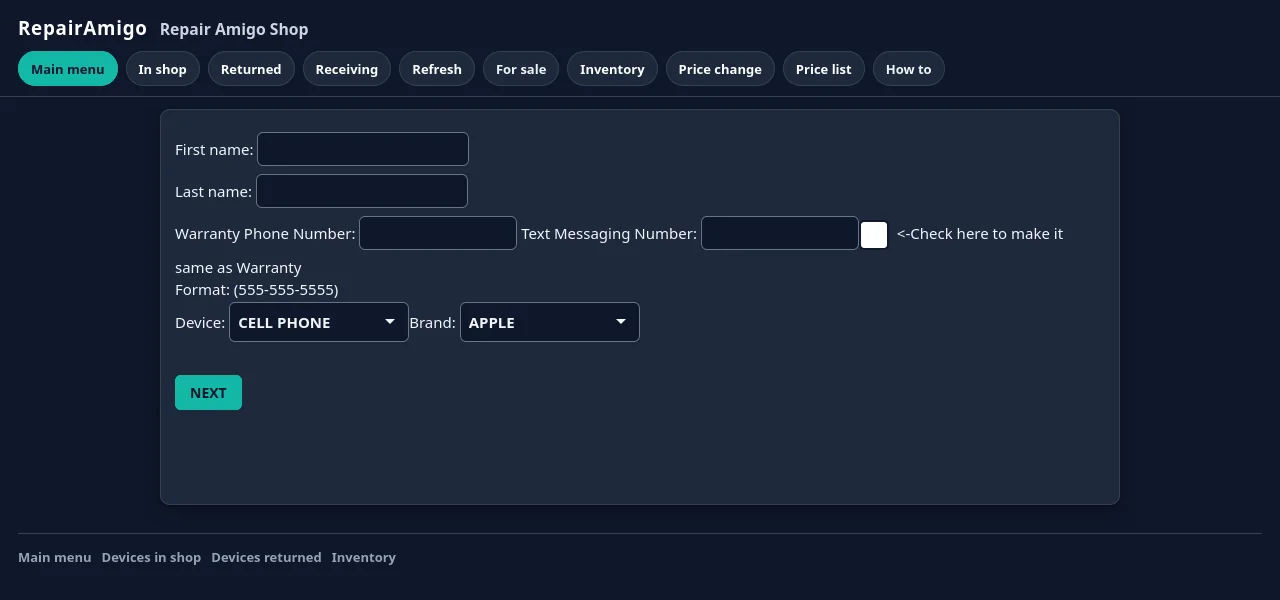Follow the footer Main menu link

[x=55, y=557]
